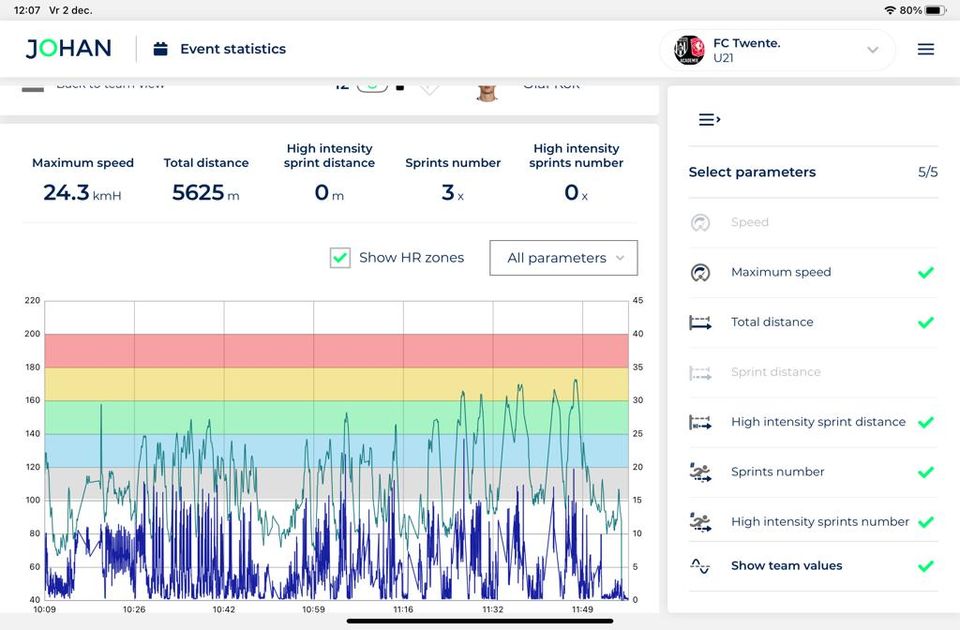Click the JOHAN logo

tap(66, 48)
